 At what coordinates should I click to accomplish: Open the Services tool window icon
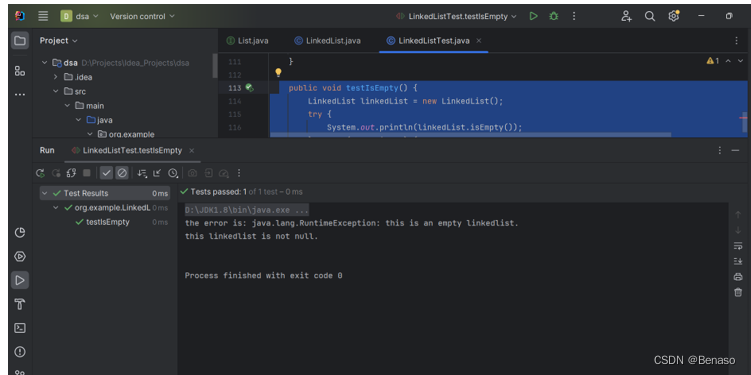pyautogui.click(x=20, y=256)
